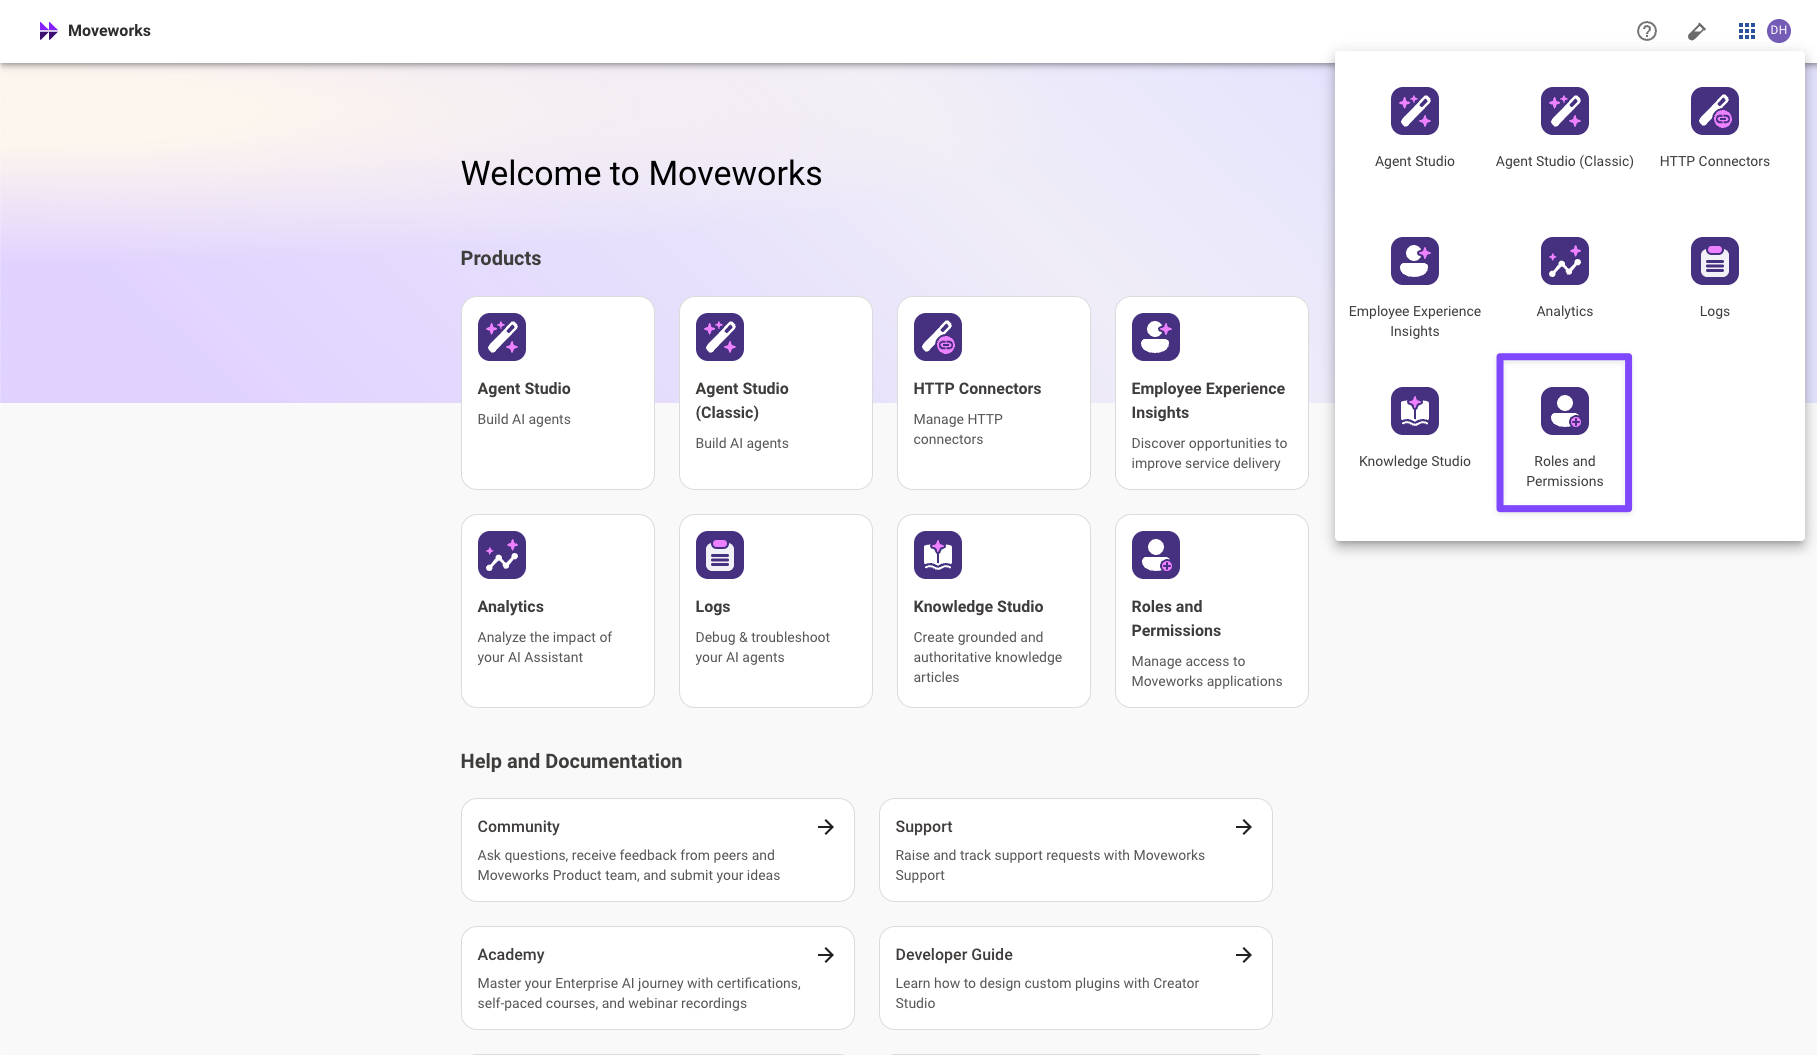
Task: Click 'Debug & troubleshoot your AI agents' text
Action: click(x=763, y=647)
